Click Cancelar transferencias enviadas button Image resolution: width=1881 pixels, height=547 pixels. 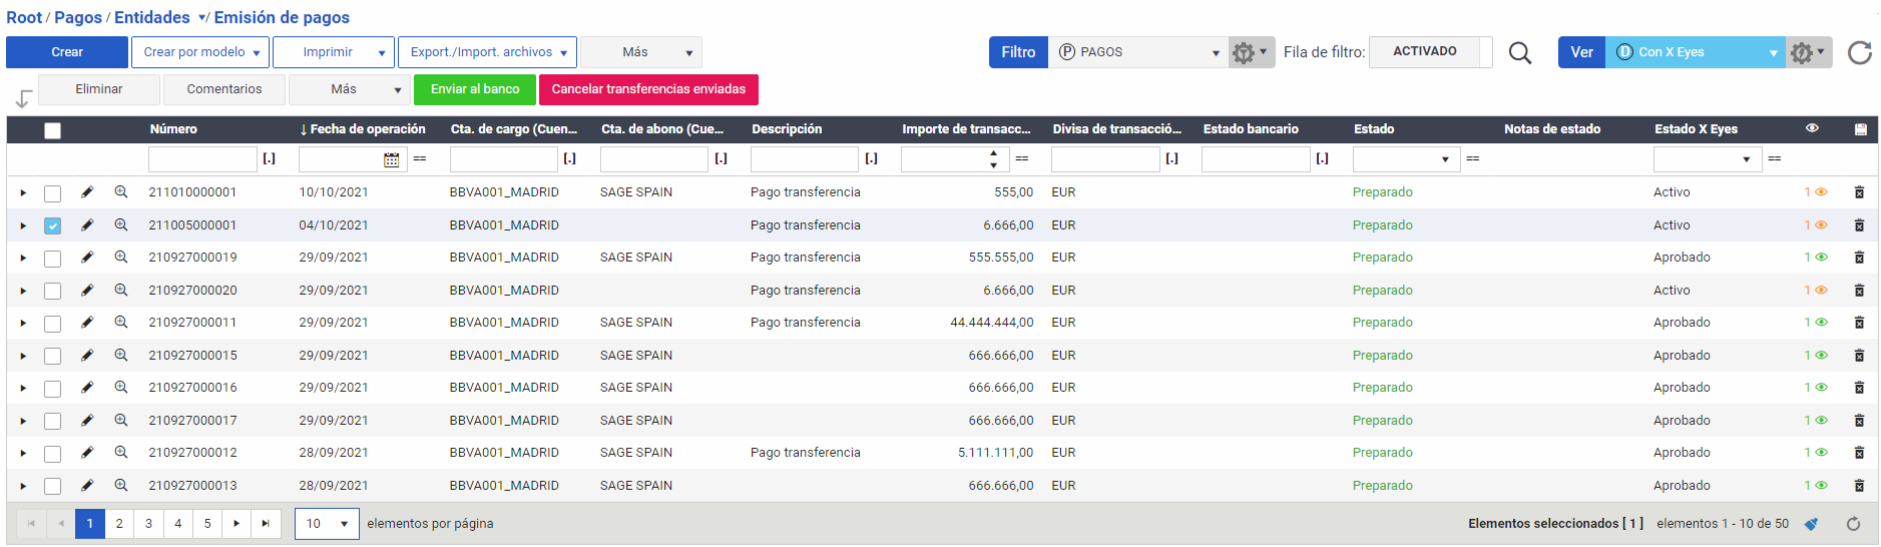(648, 89)
